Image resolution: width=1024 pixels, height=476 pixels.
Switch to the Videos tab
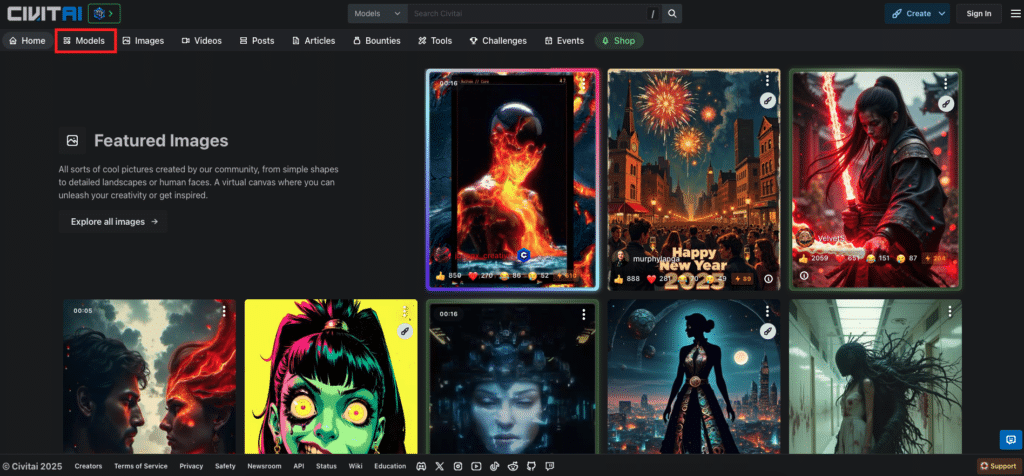click(x=202, y=41)
